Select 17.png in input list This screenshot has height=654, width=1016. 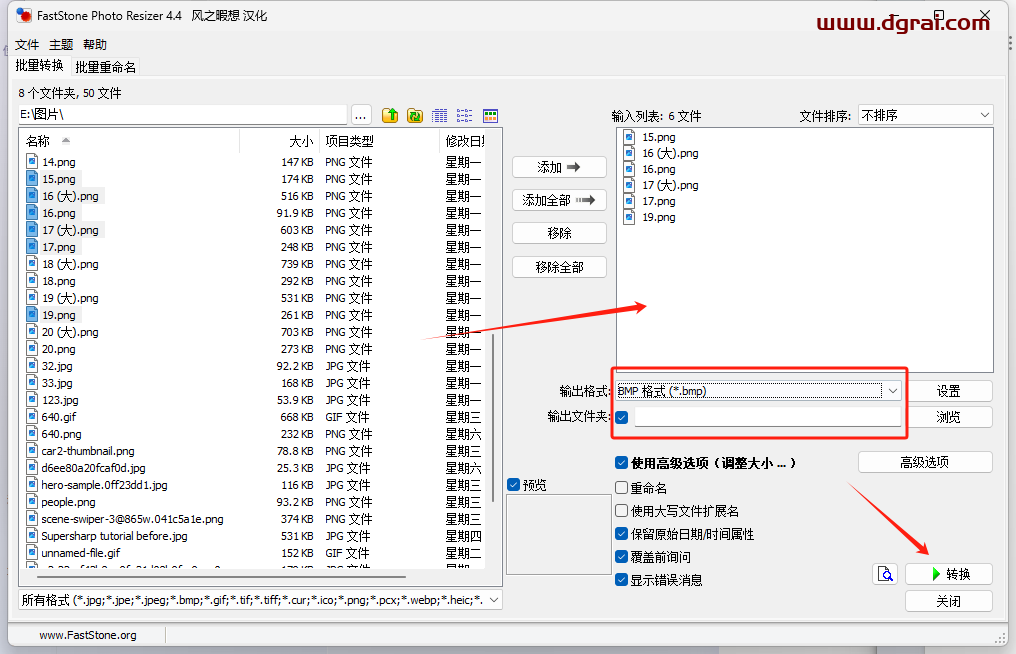click(658, 201)
